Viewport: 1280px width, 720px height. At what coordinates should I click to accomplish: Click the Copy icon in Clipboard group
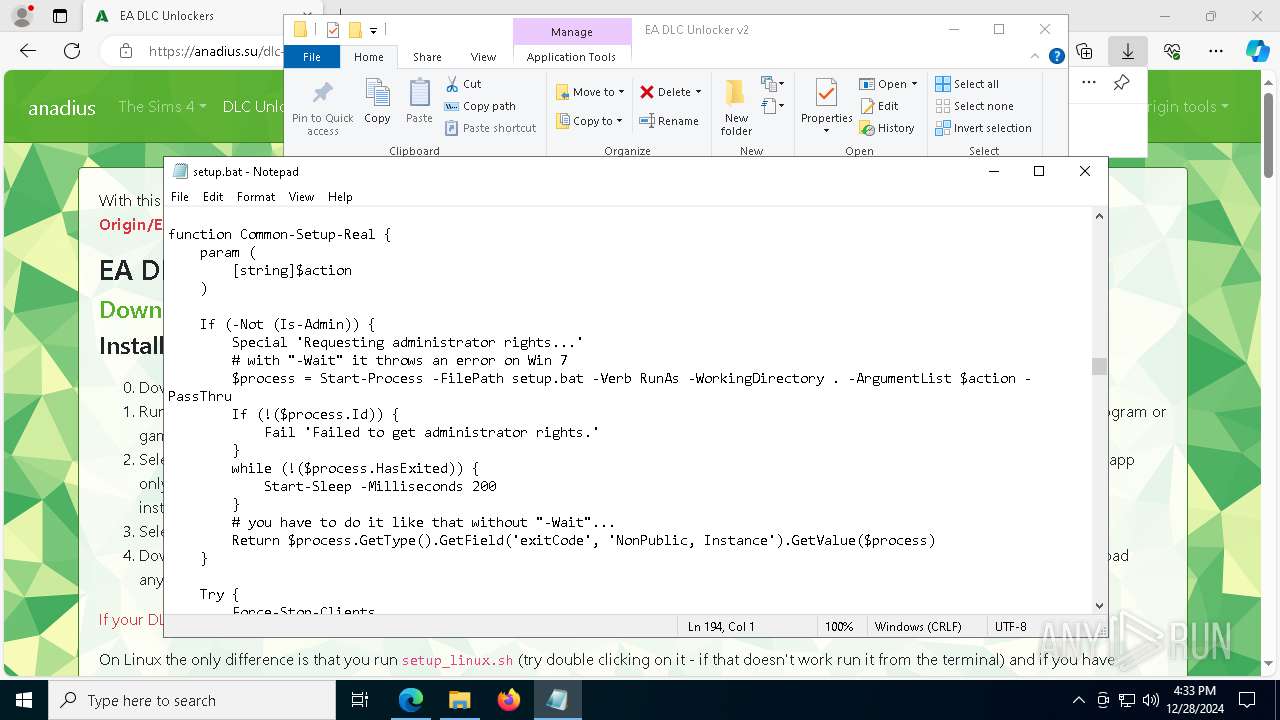377,101
